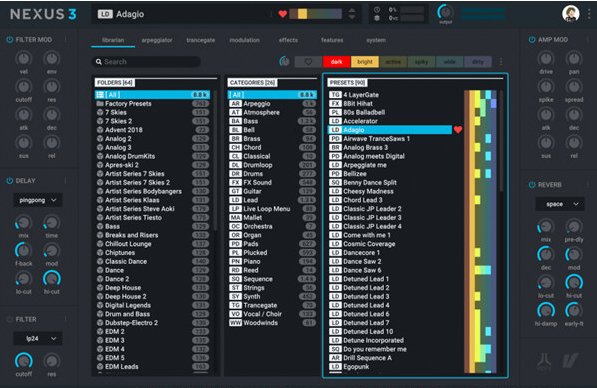Click the yellow bright tag filter

365,62
